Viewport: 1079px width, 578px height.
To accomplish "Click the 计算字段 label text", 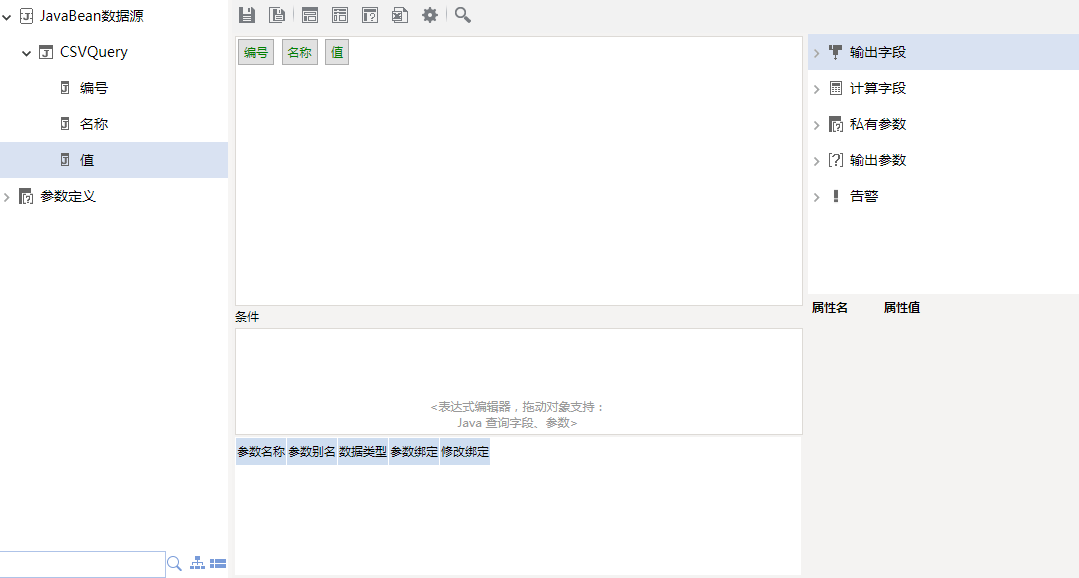I will pos(878,88).
